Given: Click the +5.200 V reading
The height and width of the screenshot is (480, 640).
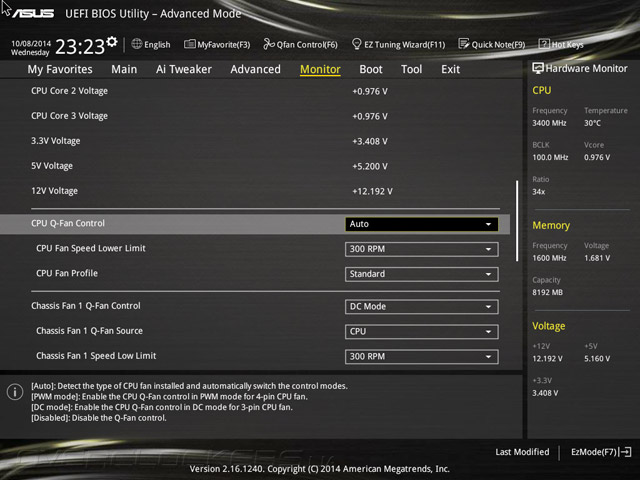Looking at the screenshot, I should click(370, 166).
